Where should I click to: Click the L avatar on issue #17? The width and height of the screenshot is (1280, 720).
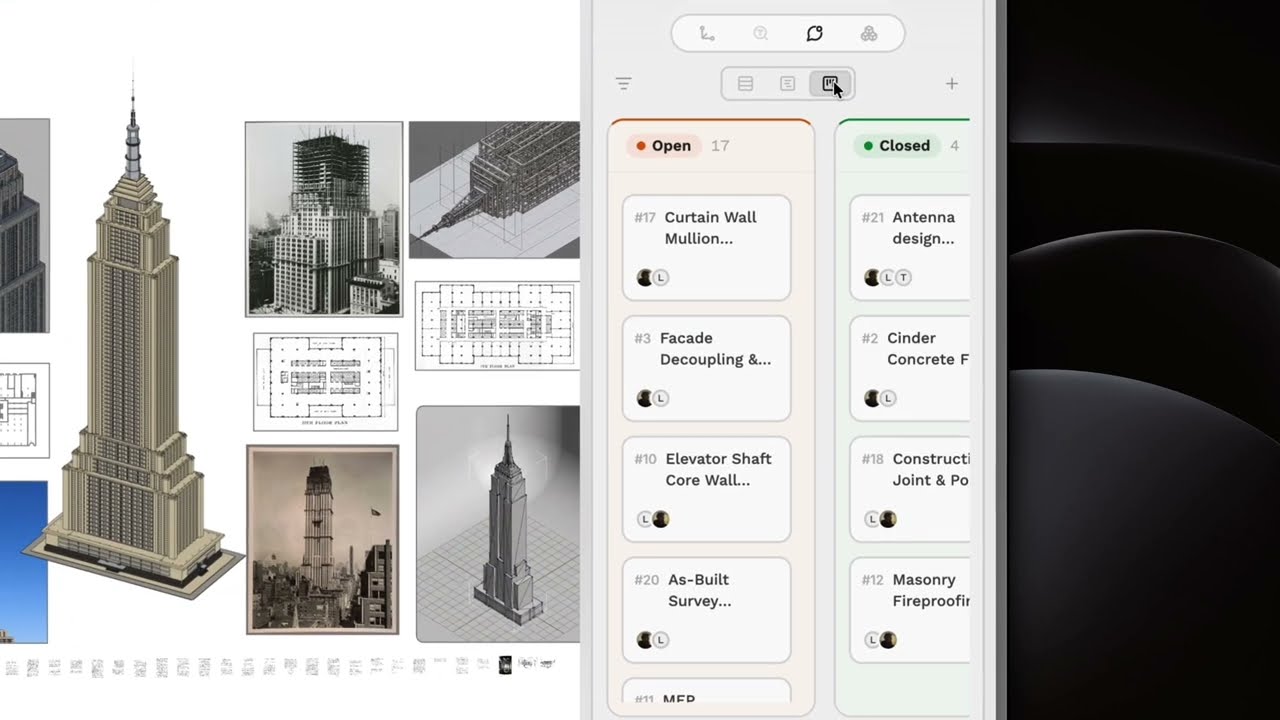click(660, 278)
